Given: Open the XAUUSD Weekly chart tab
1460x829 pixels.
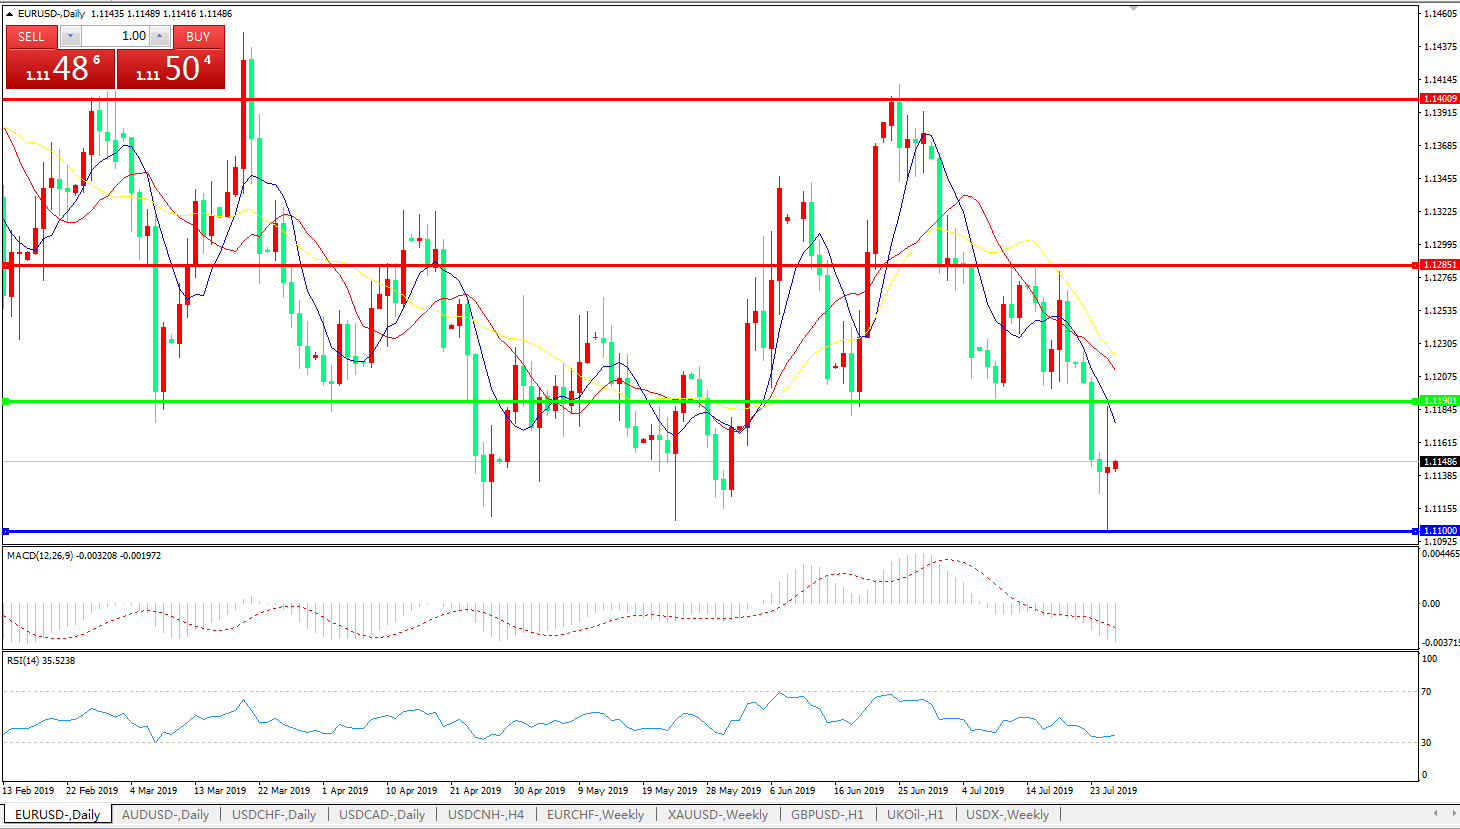Looking at the screenshot, I should click(718, 815).
